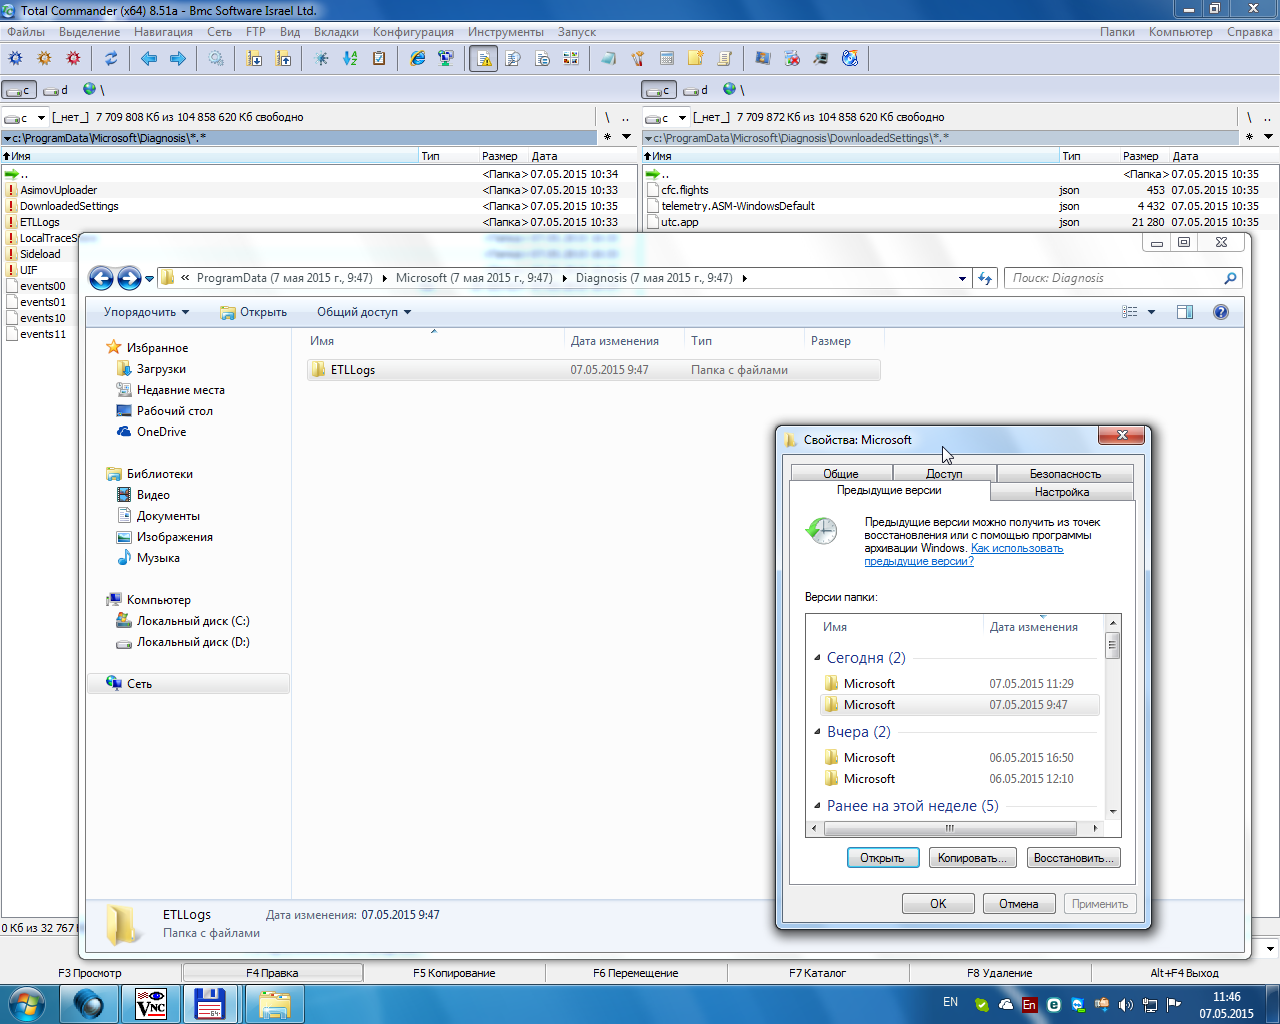
Task: Click the Восстановить... button
Action: [x=1074, y=858]
